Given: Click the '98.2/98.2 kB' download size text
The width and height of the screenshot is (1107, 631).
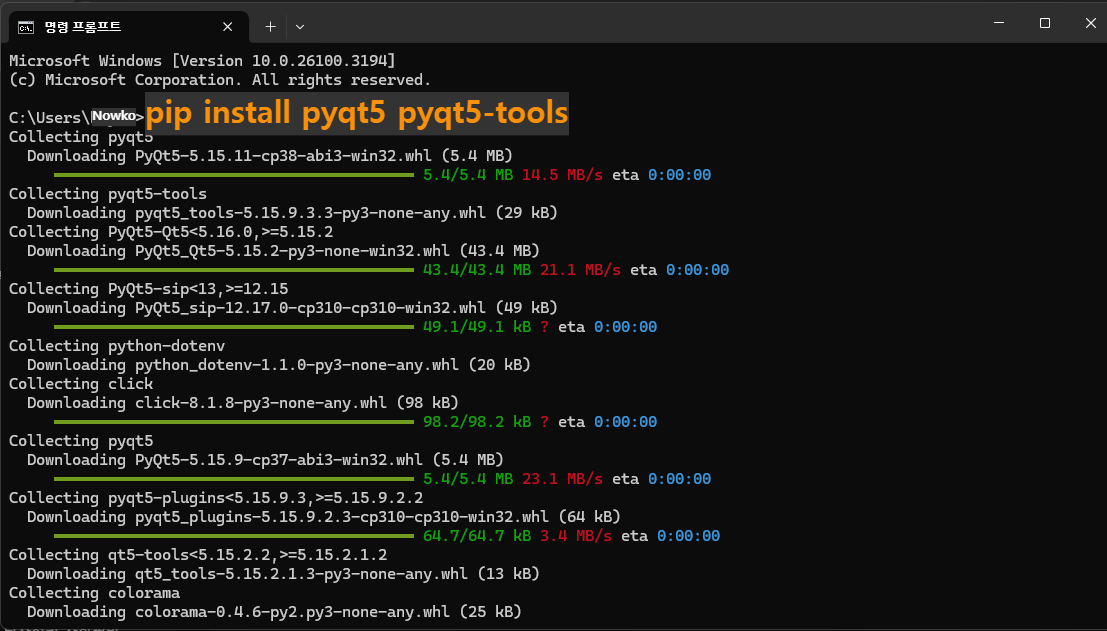Looking at the screenshot, I should (x=477, y=422).
